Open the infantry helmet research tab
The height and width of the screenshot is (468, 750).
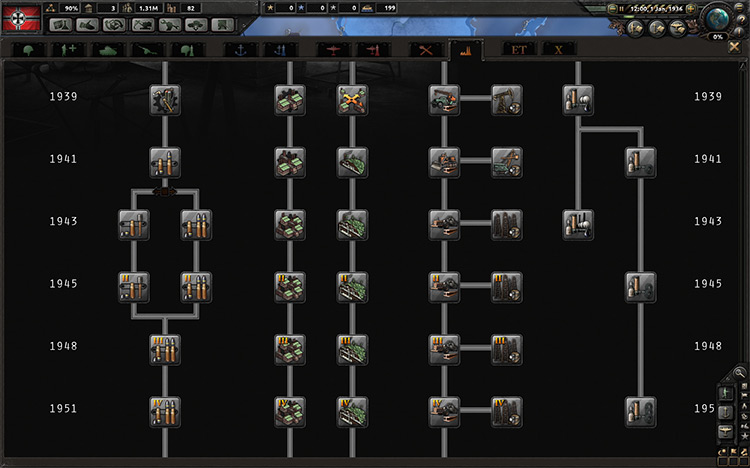(28, 50)
